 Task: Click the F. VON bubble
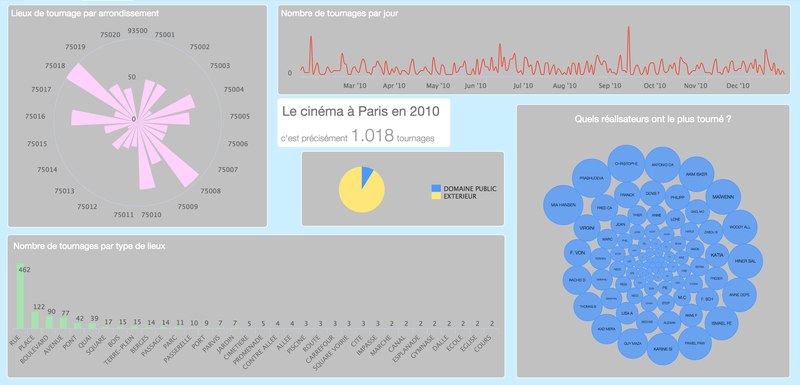pyautogui.click(x=578, y=252)
